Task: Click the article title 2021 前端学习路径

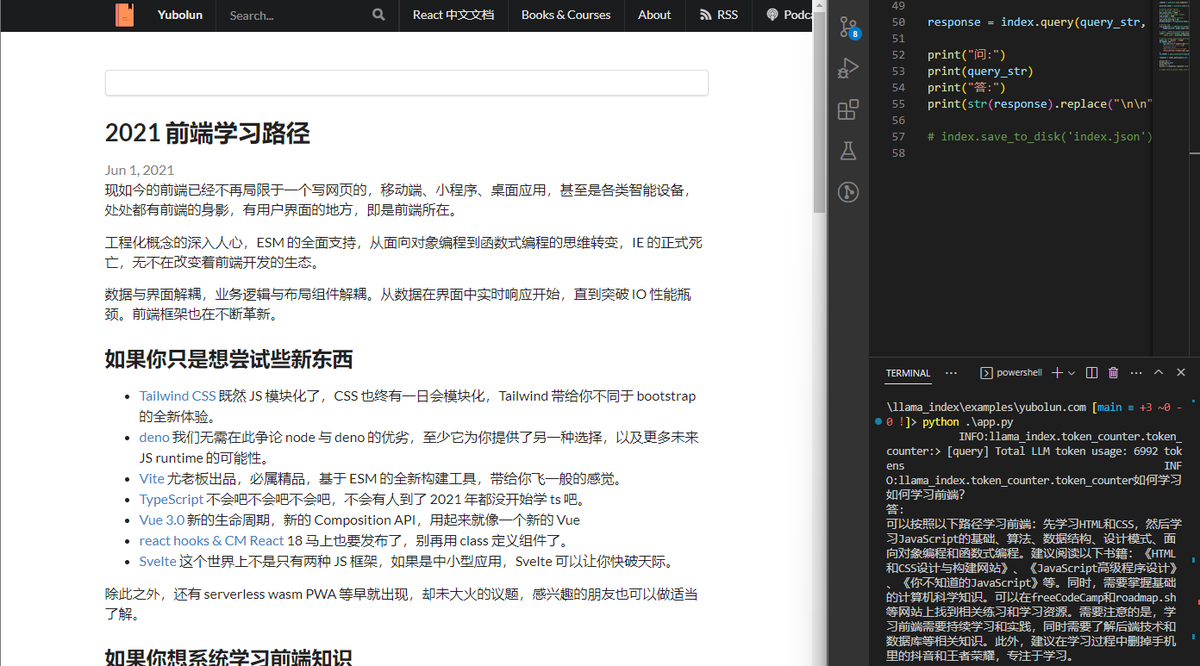Action: click(207, 133)
